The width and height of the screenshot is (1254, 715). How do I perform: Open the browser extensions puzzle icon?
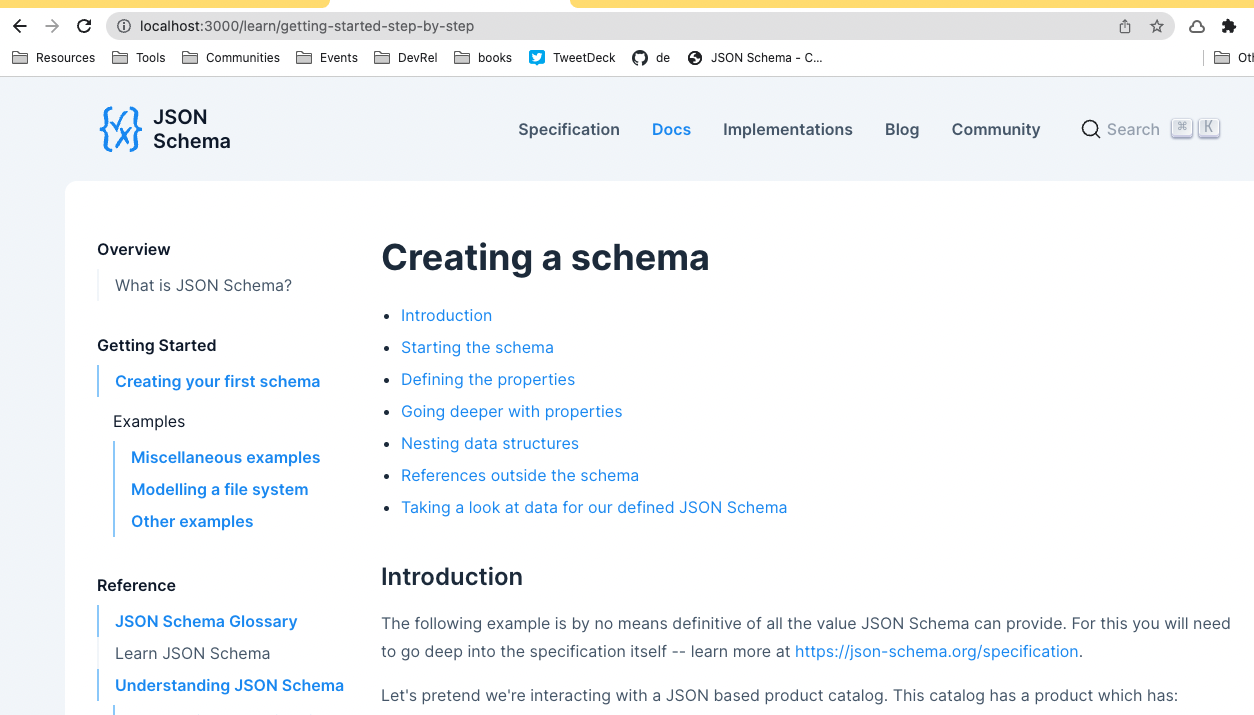[1228, 27]
